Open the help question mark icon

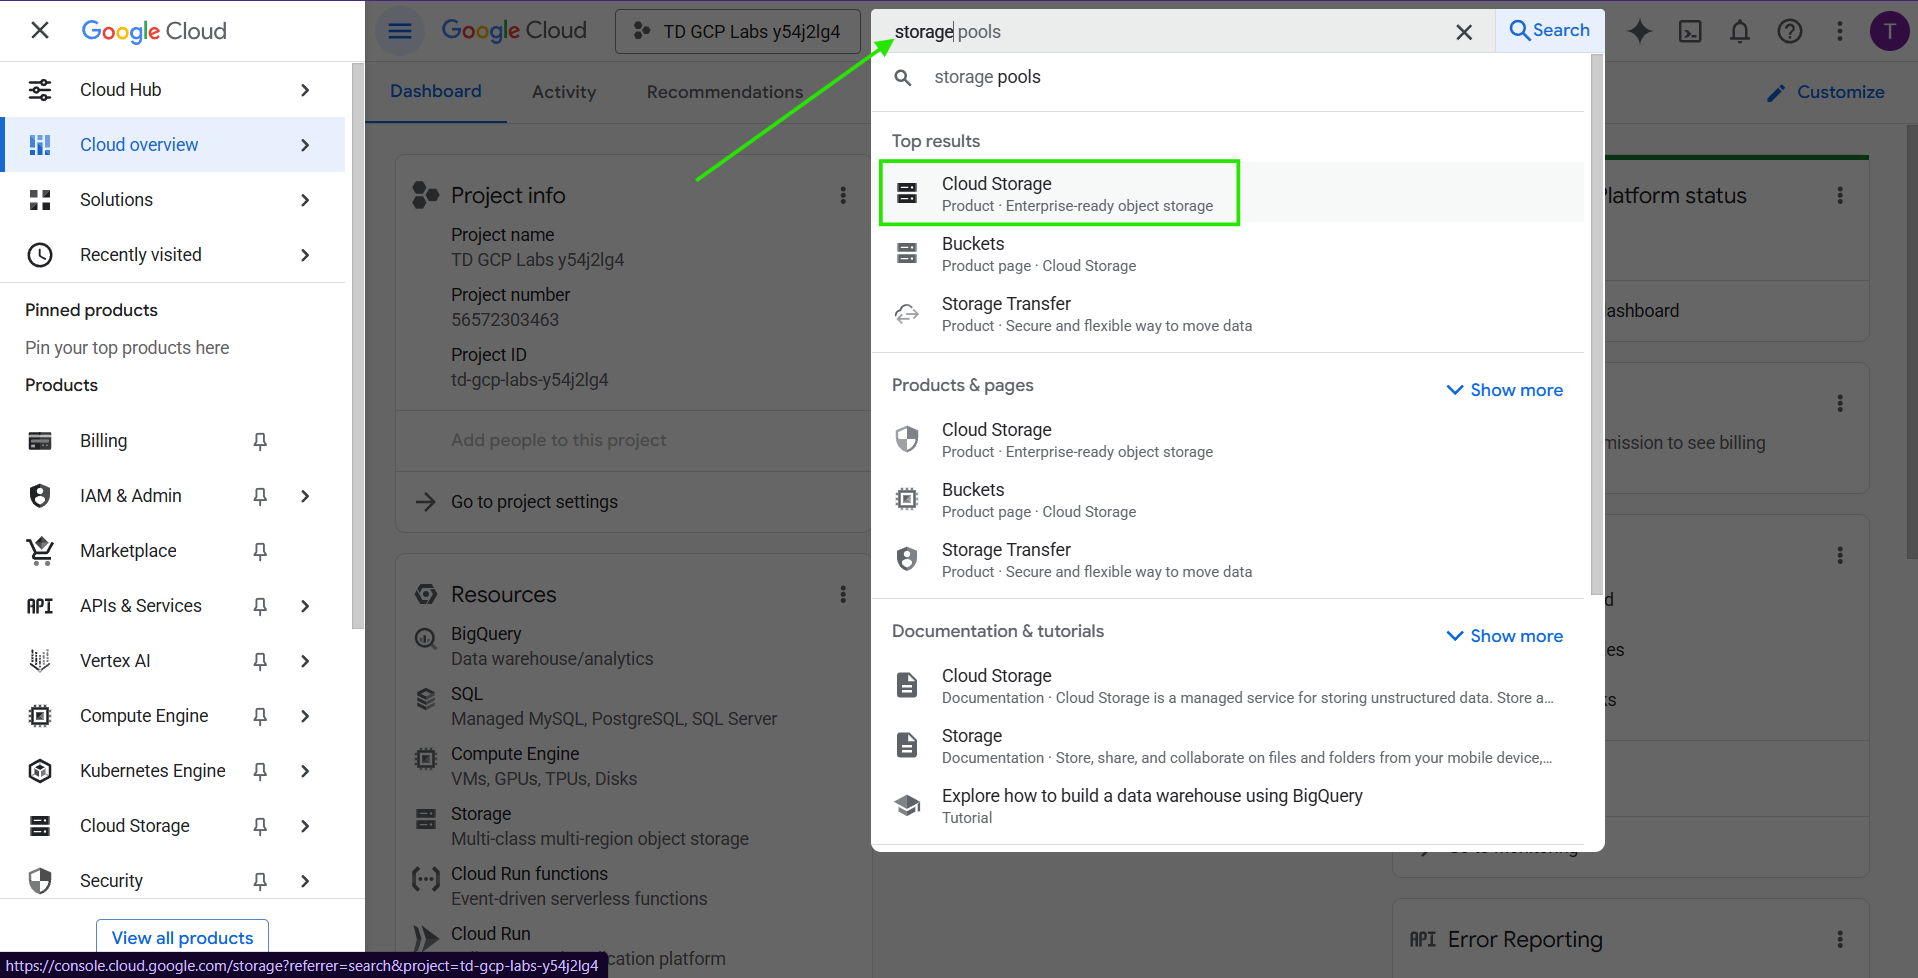pyautogui.click(x=1790, y=32)
